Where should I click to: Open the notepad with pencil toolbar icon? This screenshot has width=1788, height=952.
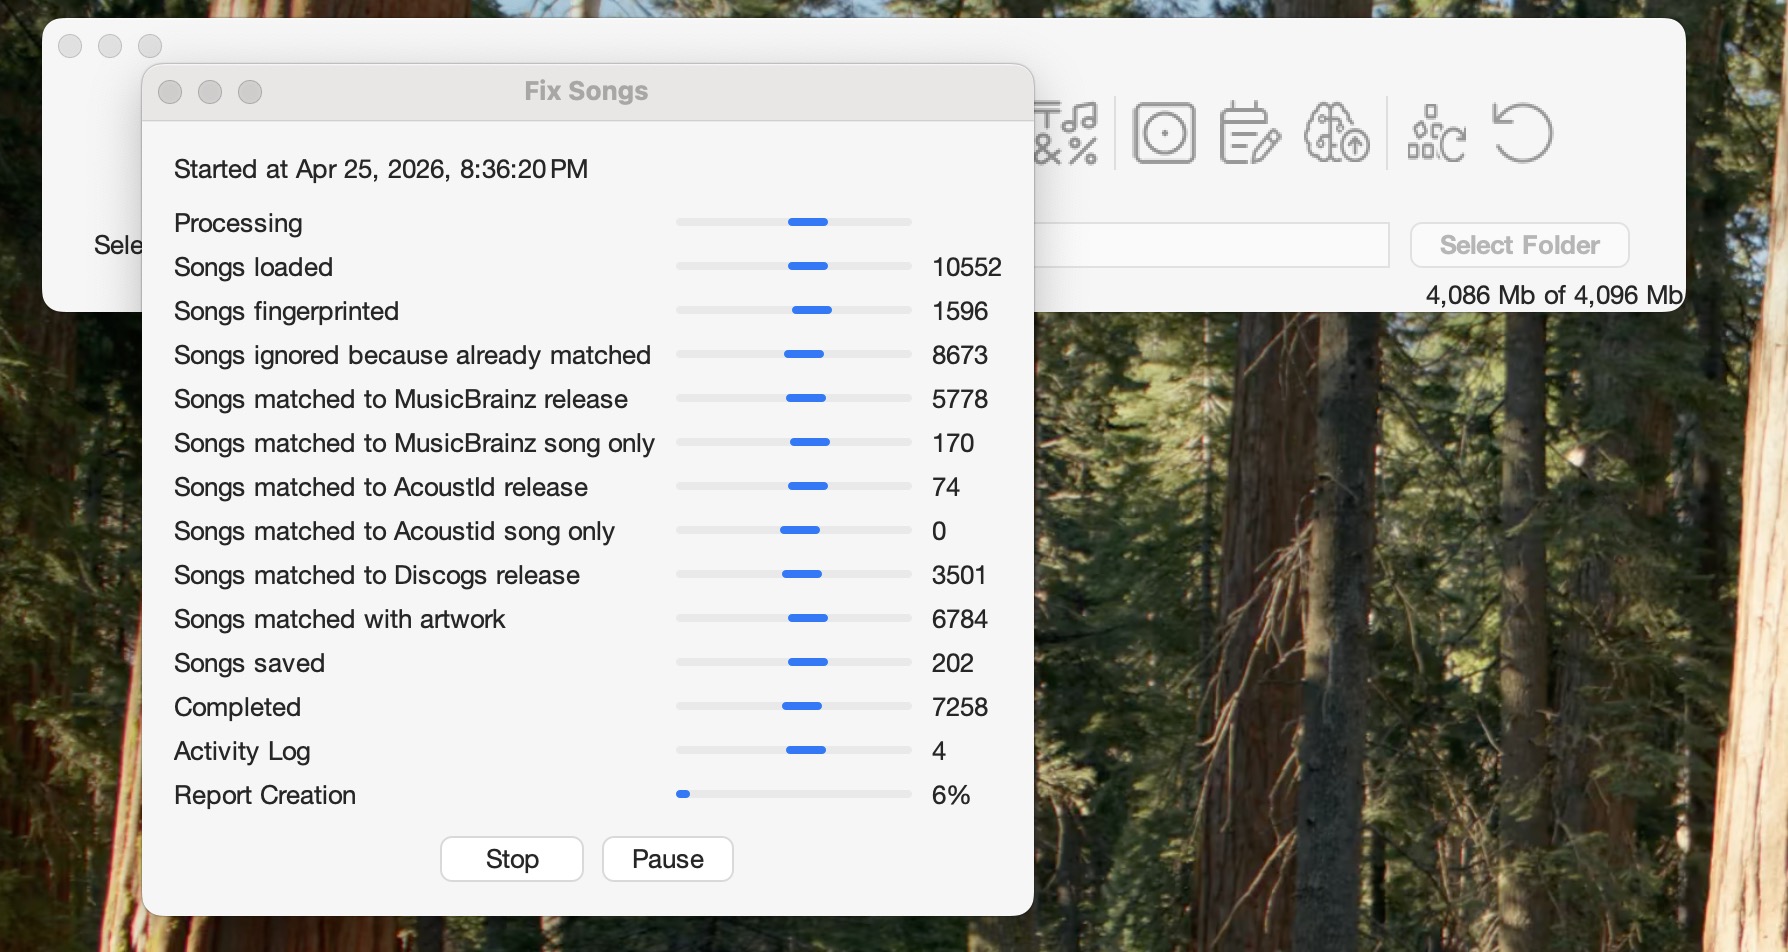pos(1249,133)
